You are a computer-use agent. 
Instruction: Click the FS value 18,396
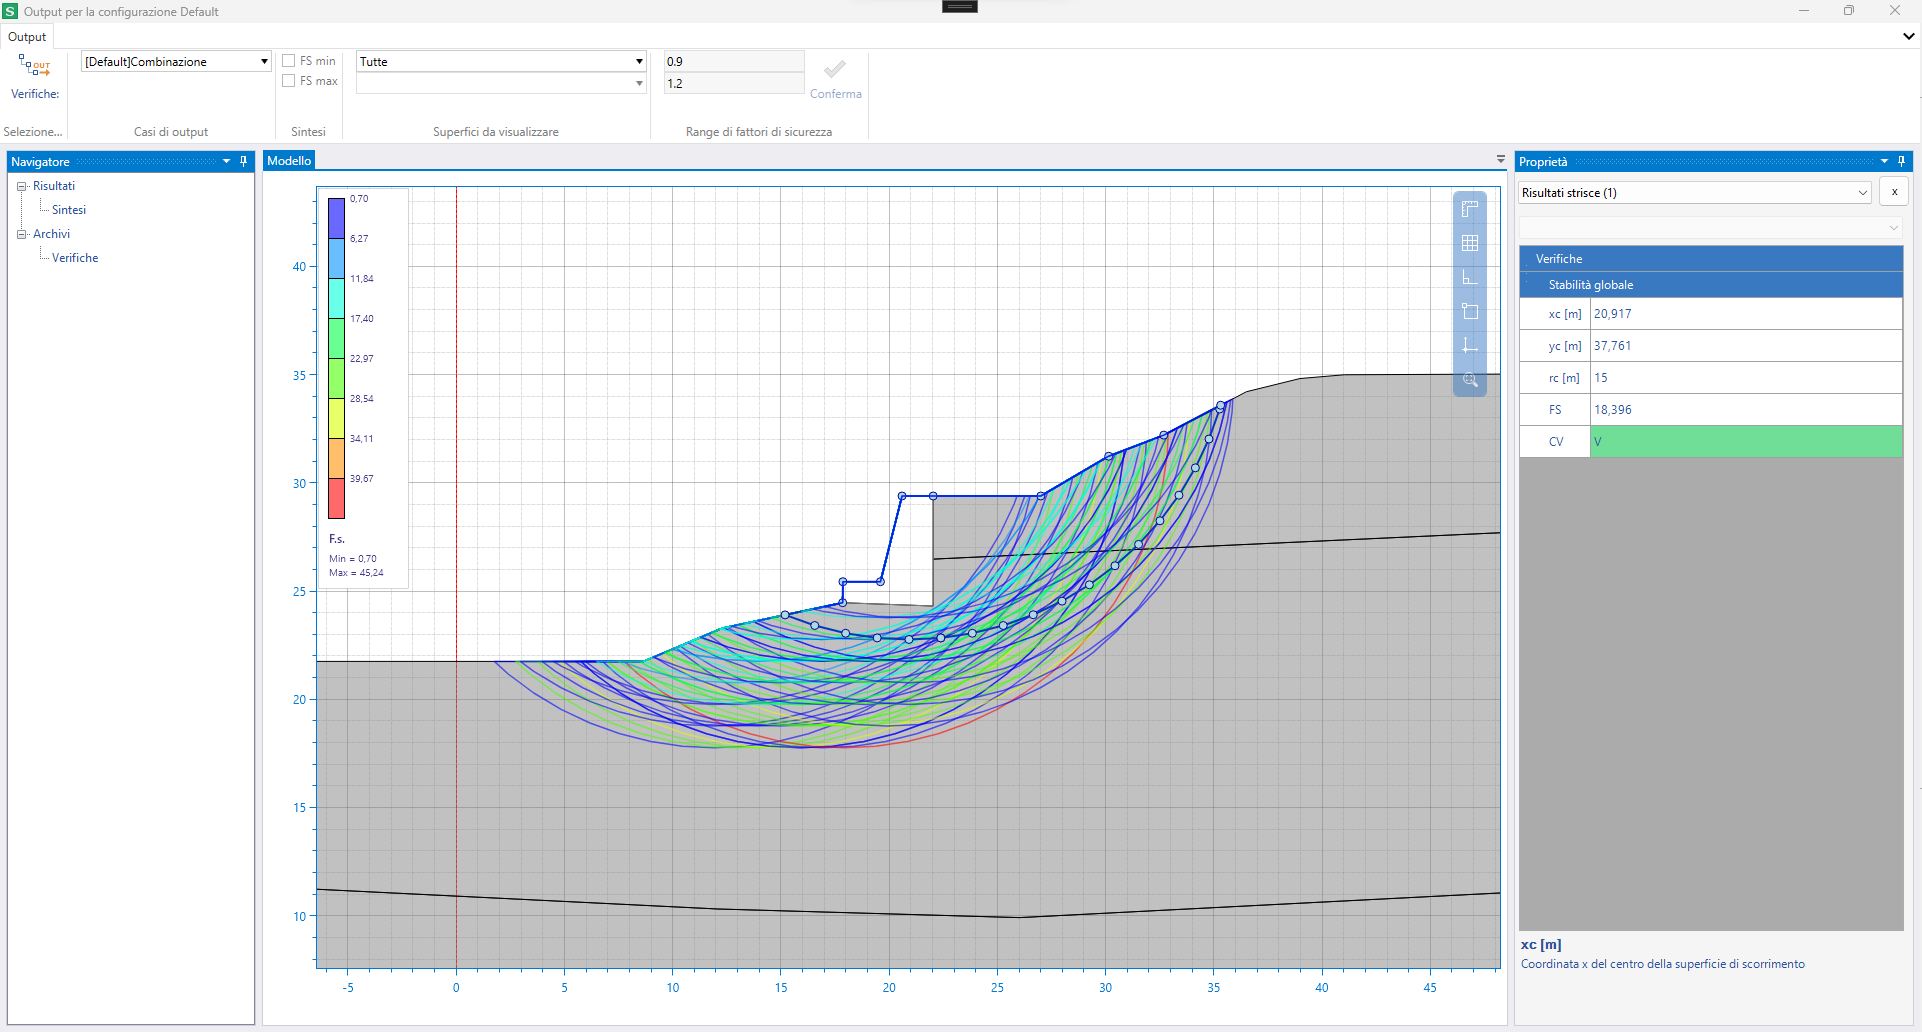[x=1746, y=410]
